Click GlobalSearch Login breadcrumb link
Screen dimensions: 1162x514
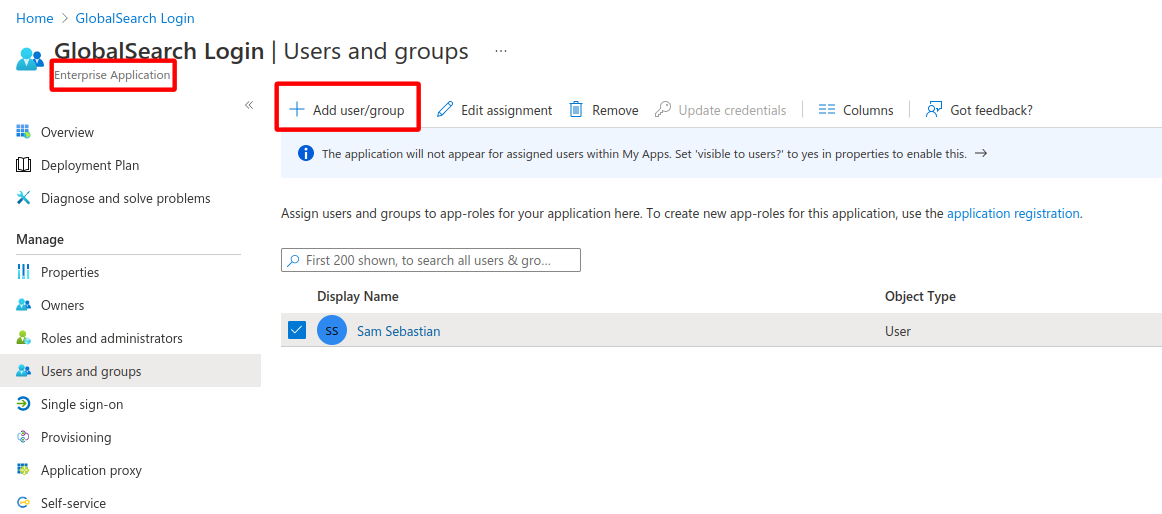point(135,18)
